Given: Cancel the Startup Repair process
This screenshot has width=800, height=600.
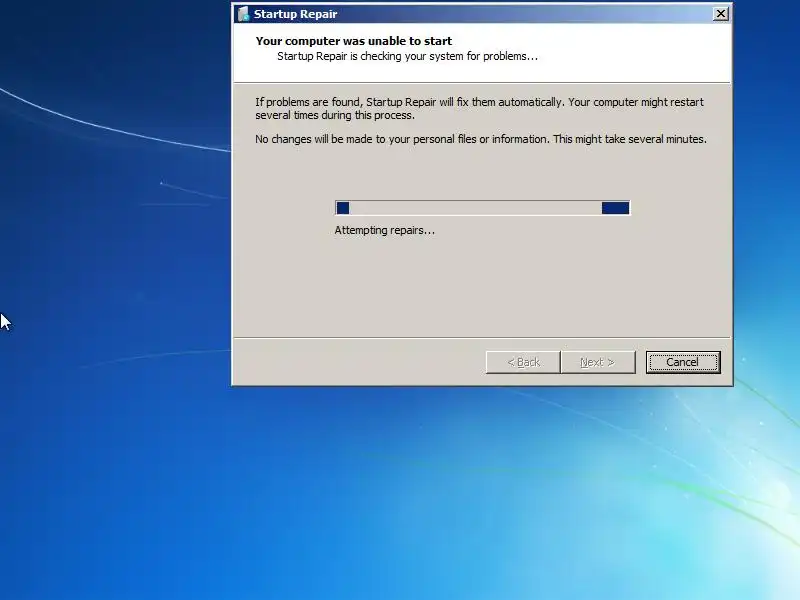Looking at the screenshot, I should pos(683,362).
